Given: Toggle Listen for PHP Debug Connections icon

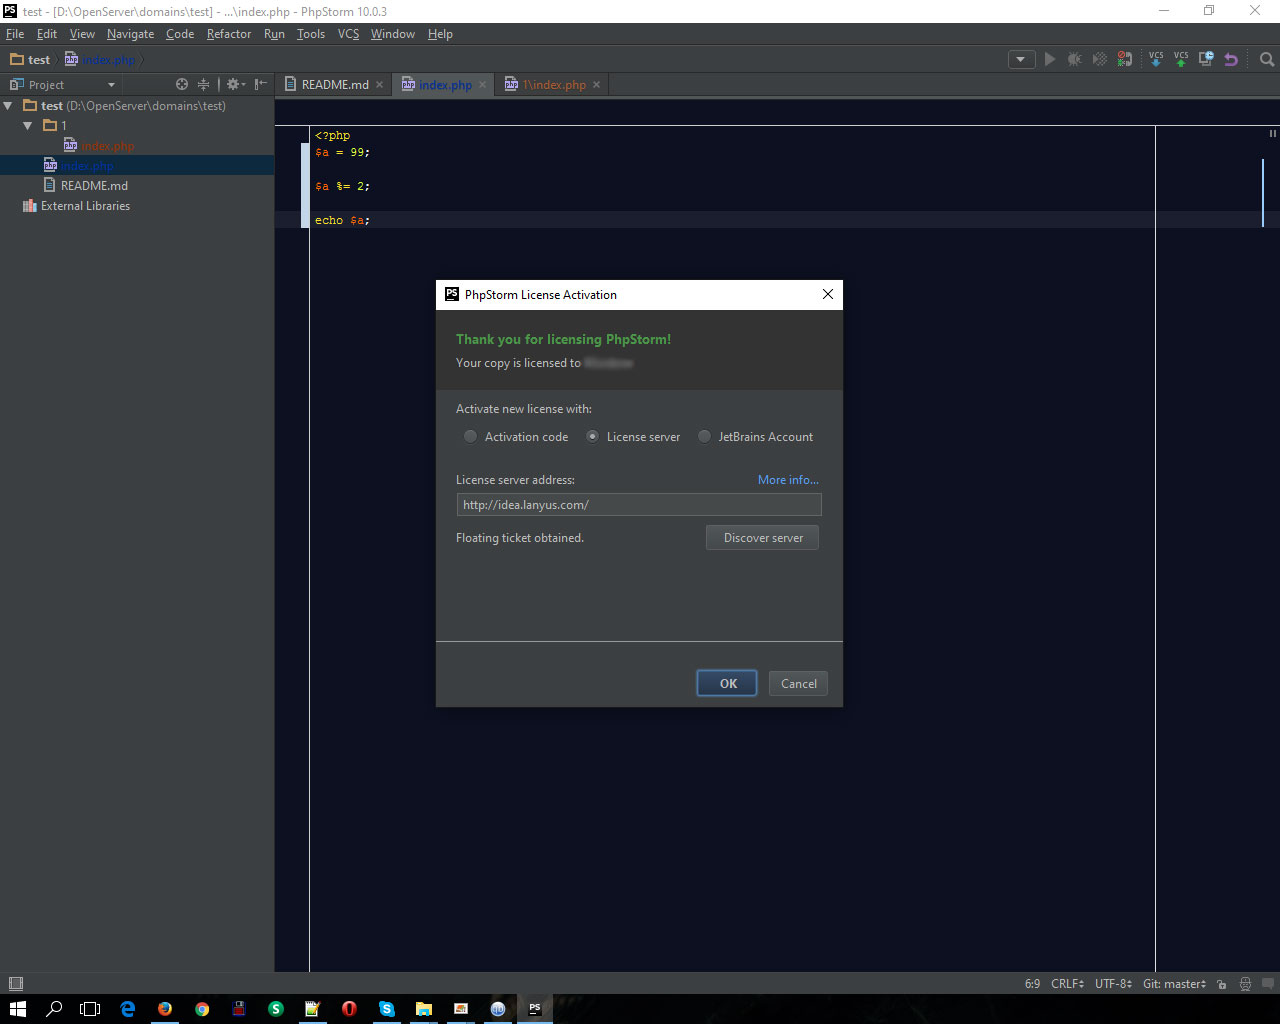Looking at the screenshot, I should [x=1125, y=60].
